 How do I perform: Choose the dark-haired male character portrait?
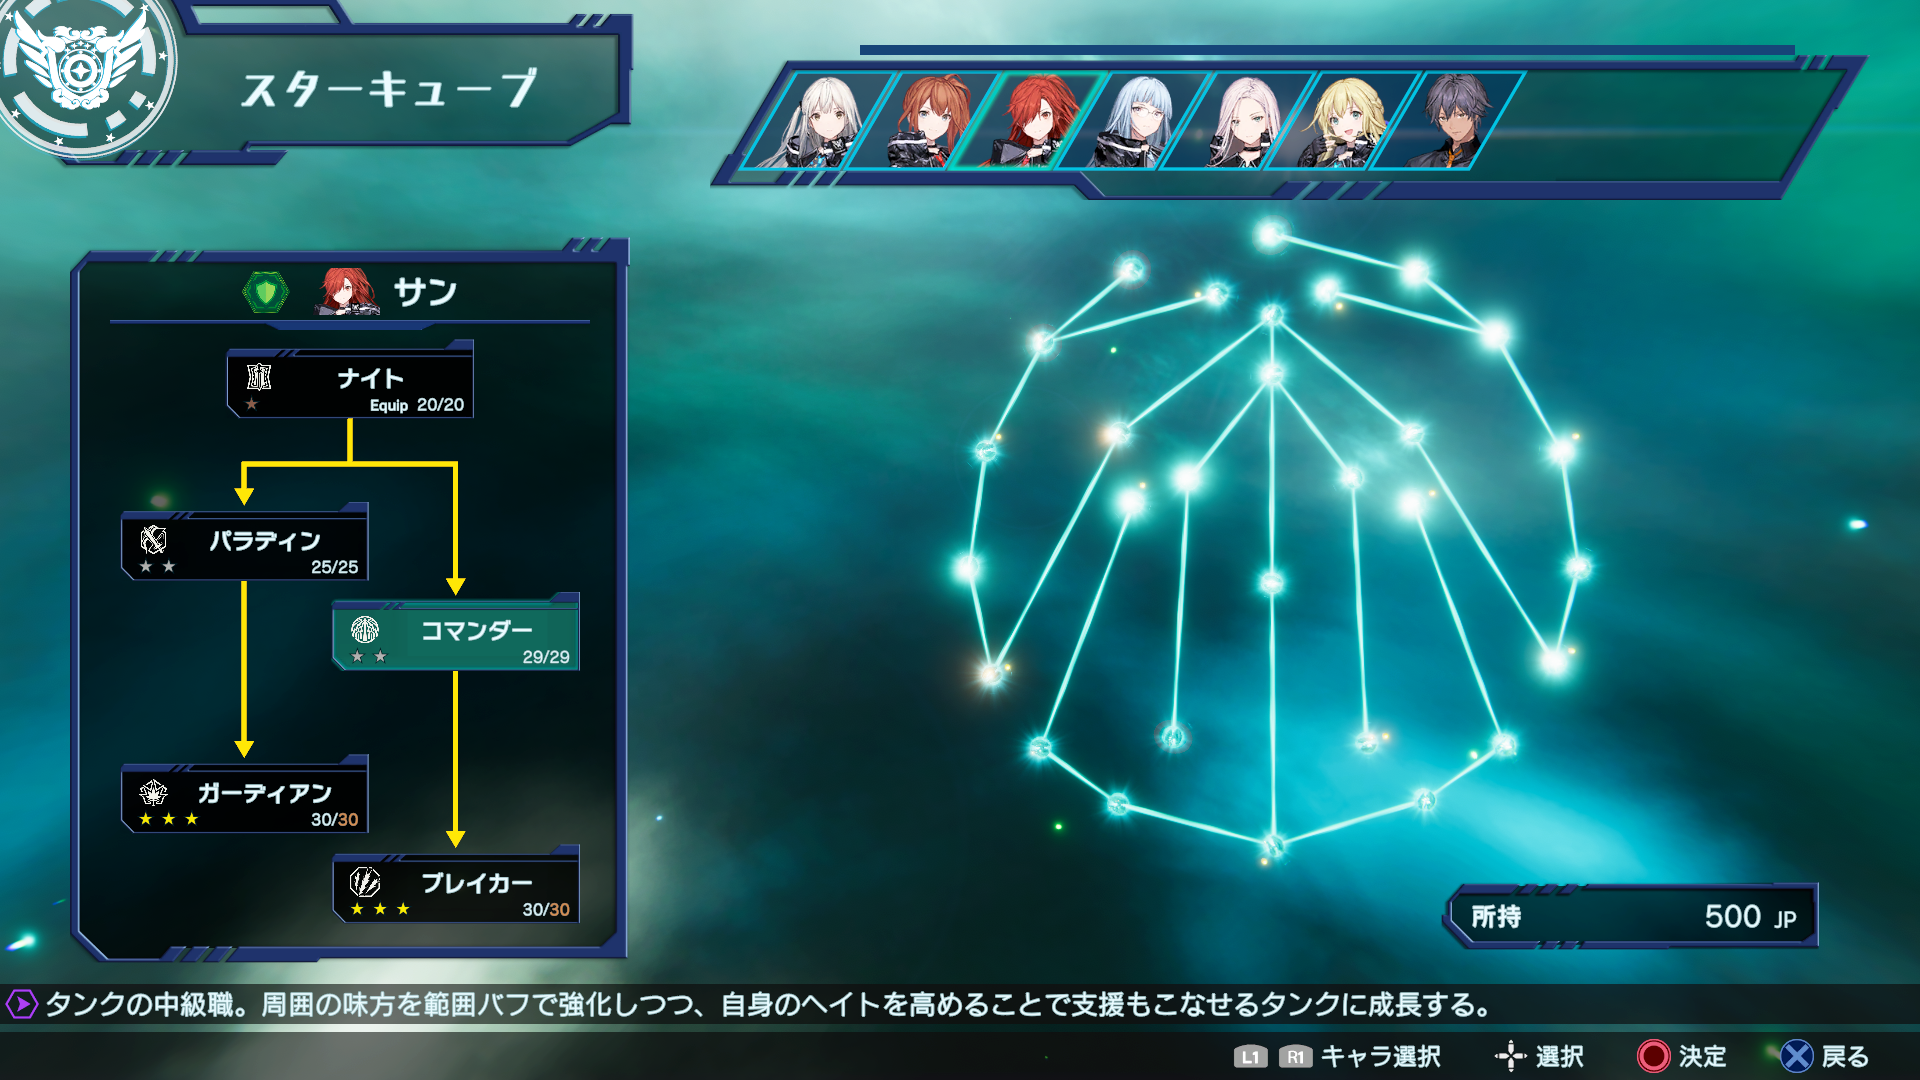pos(1450,121)
